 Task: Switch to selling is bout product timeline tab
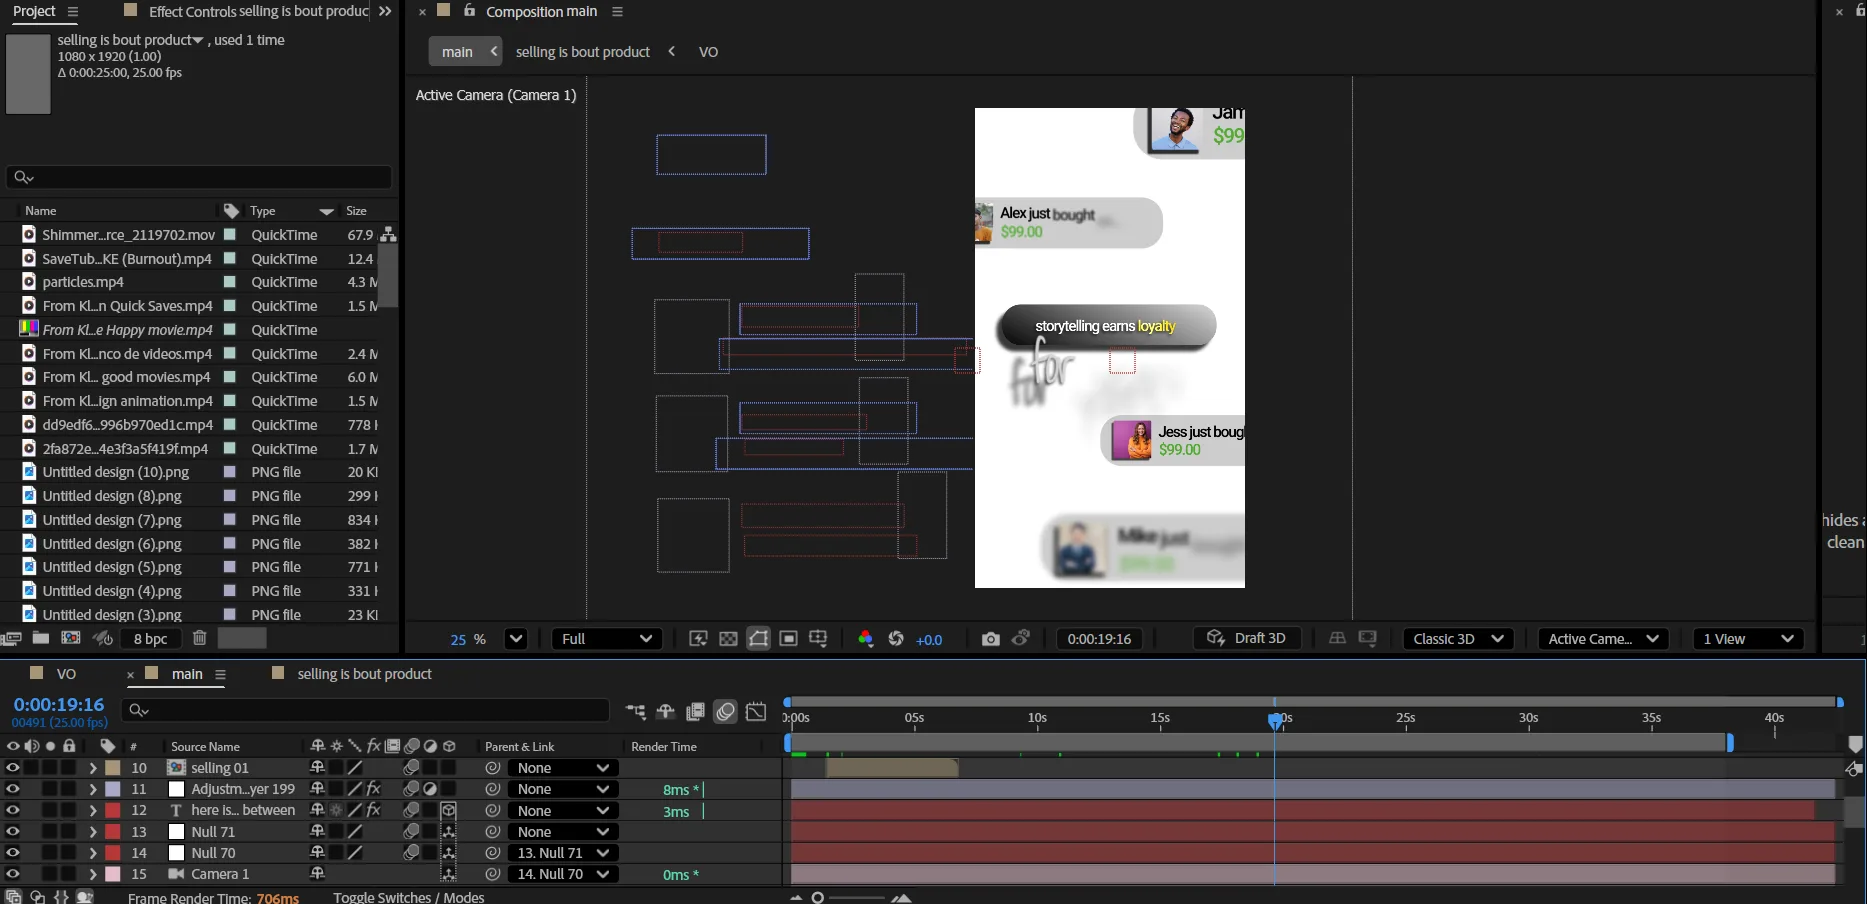(364, 674)
